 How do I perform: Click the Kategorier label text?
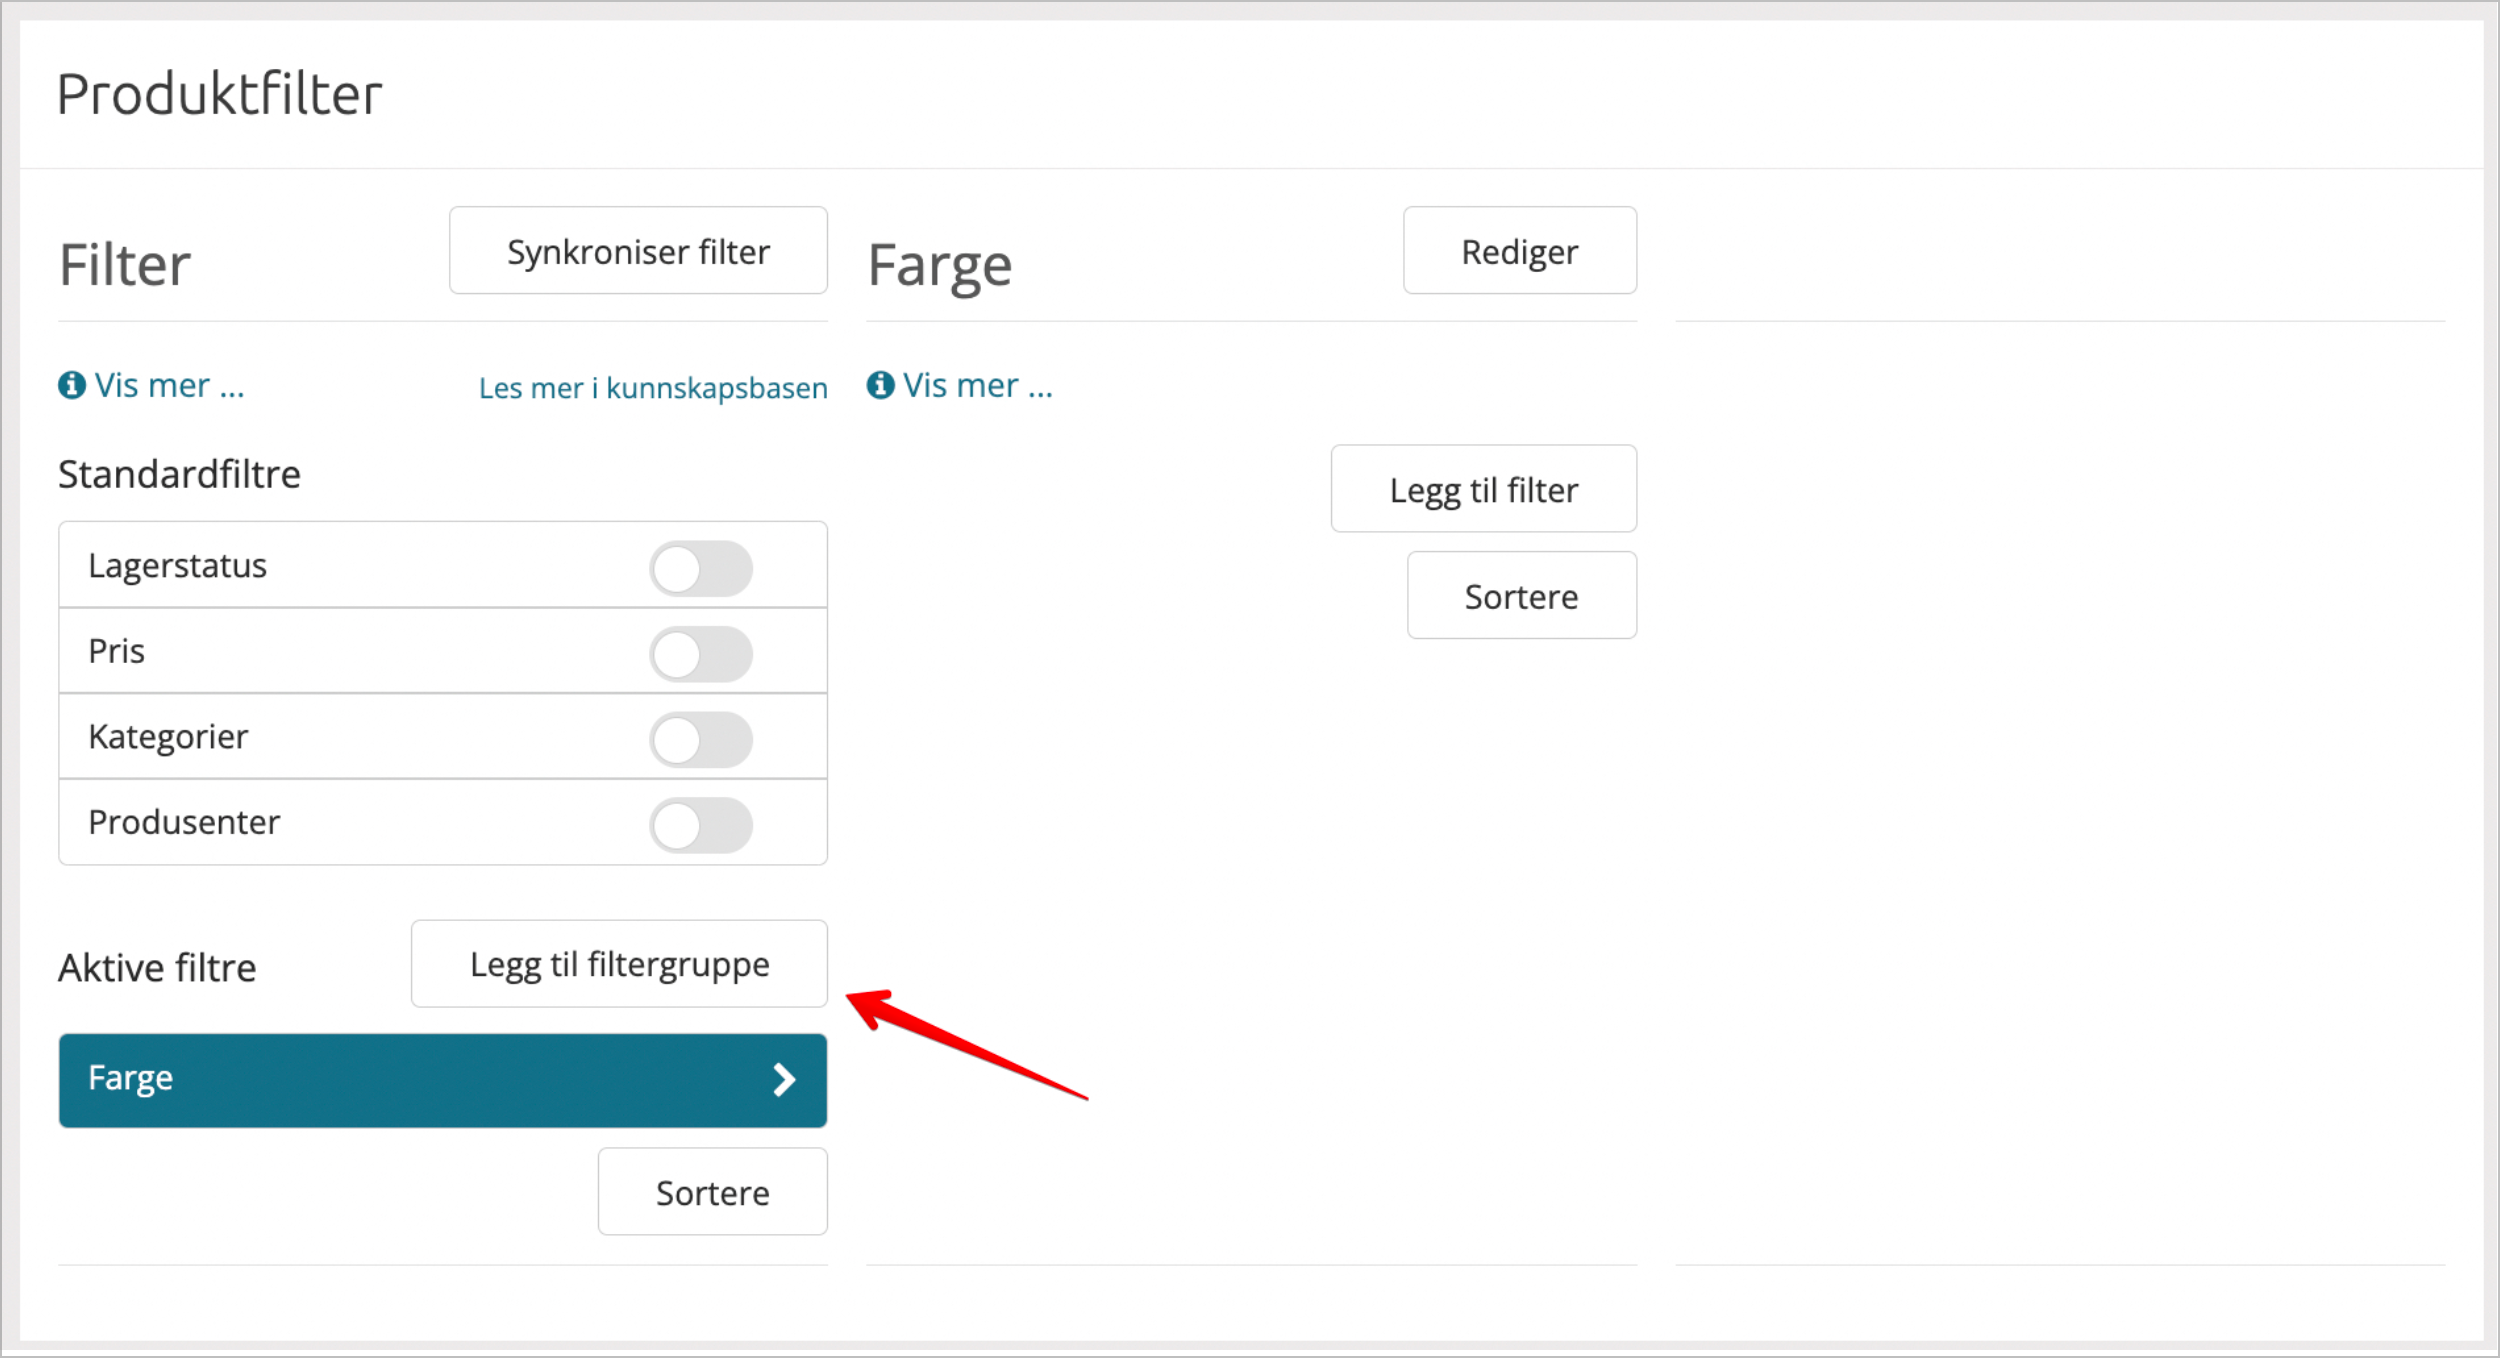tap(168, 737)
